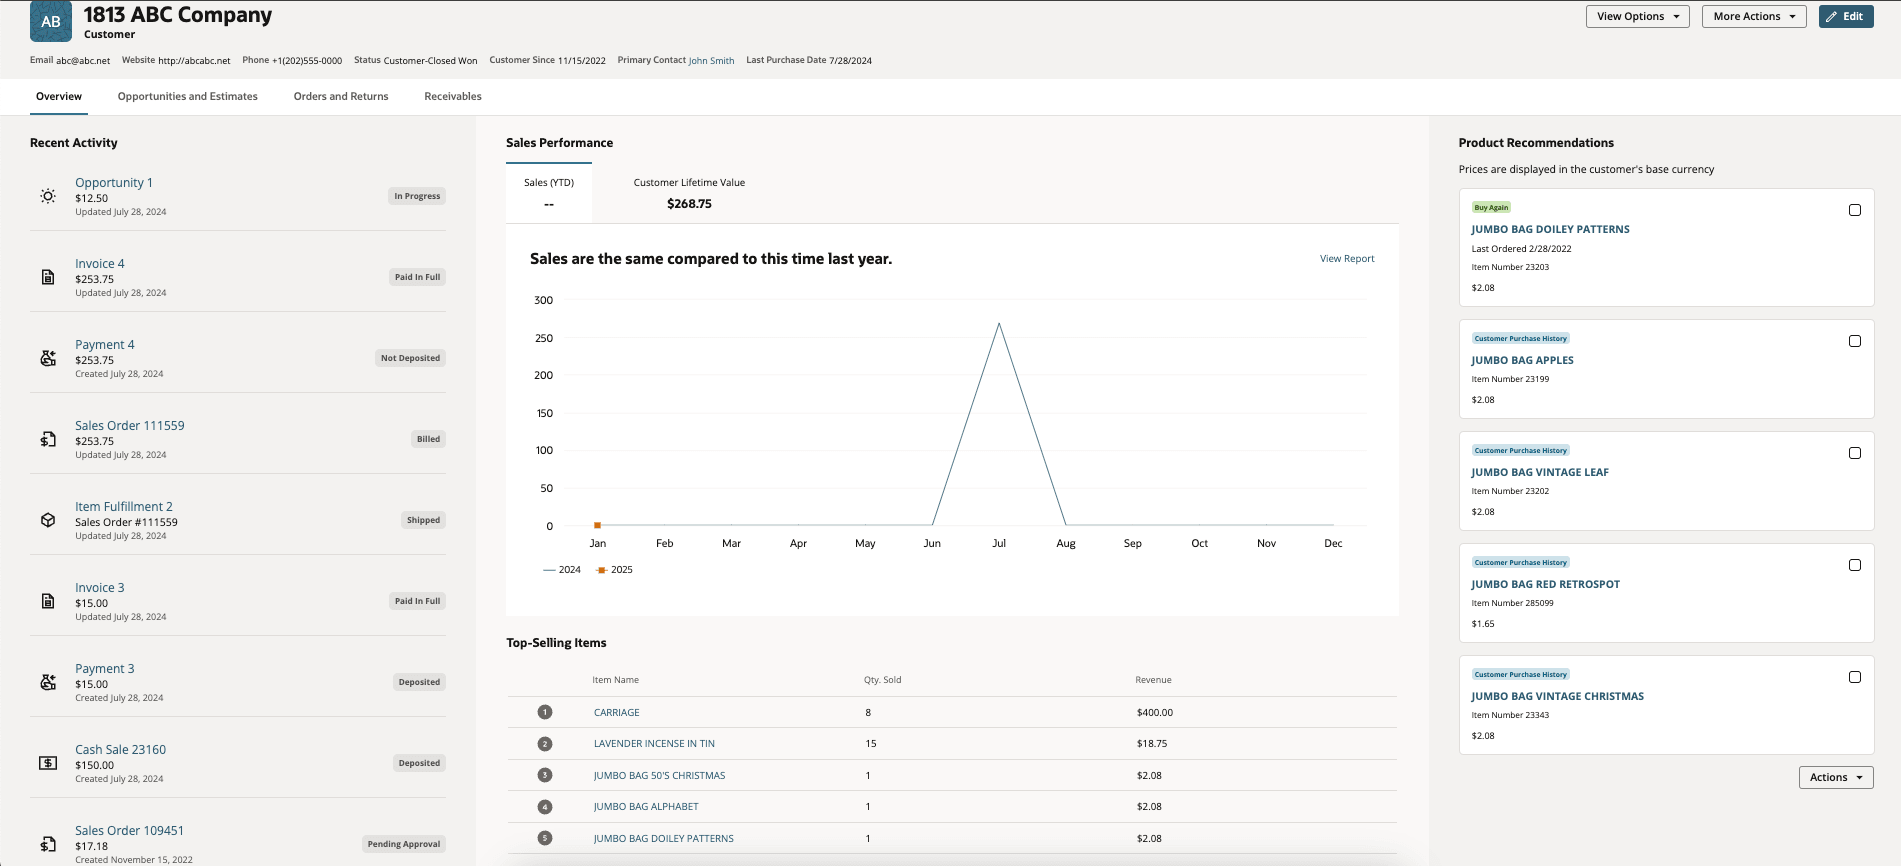
Task: Open the Invoice 4 link
Action: (100, 264)
